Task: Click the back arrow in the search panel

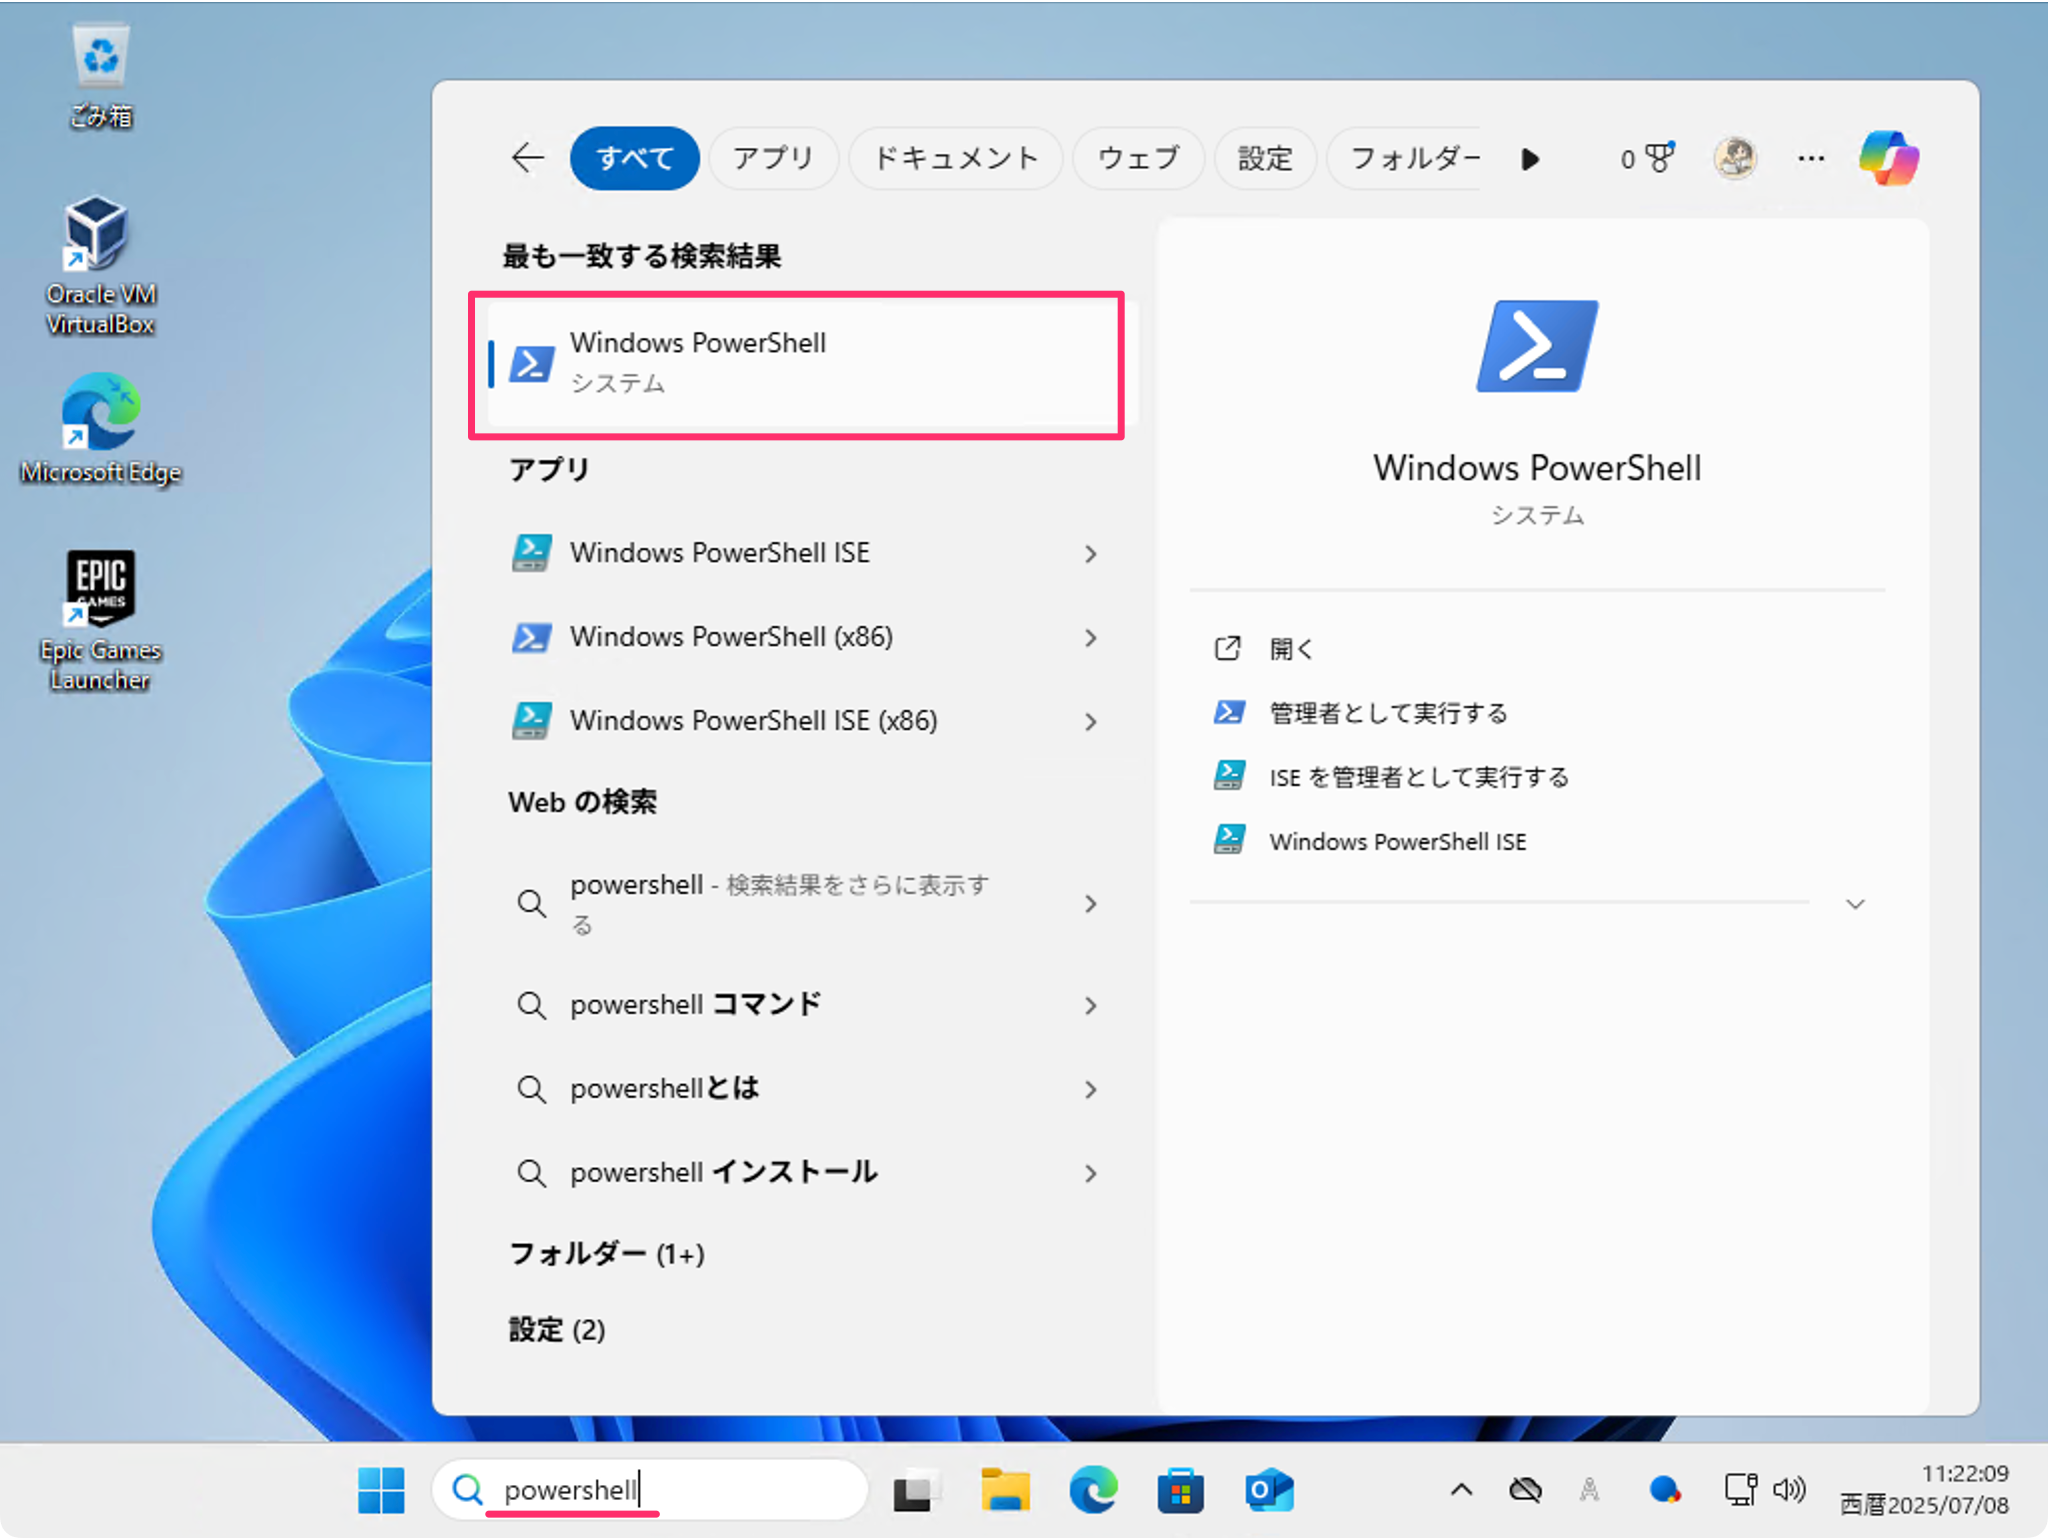Action: pos(527,157)
